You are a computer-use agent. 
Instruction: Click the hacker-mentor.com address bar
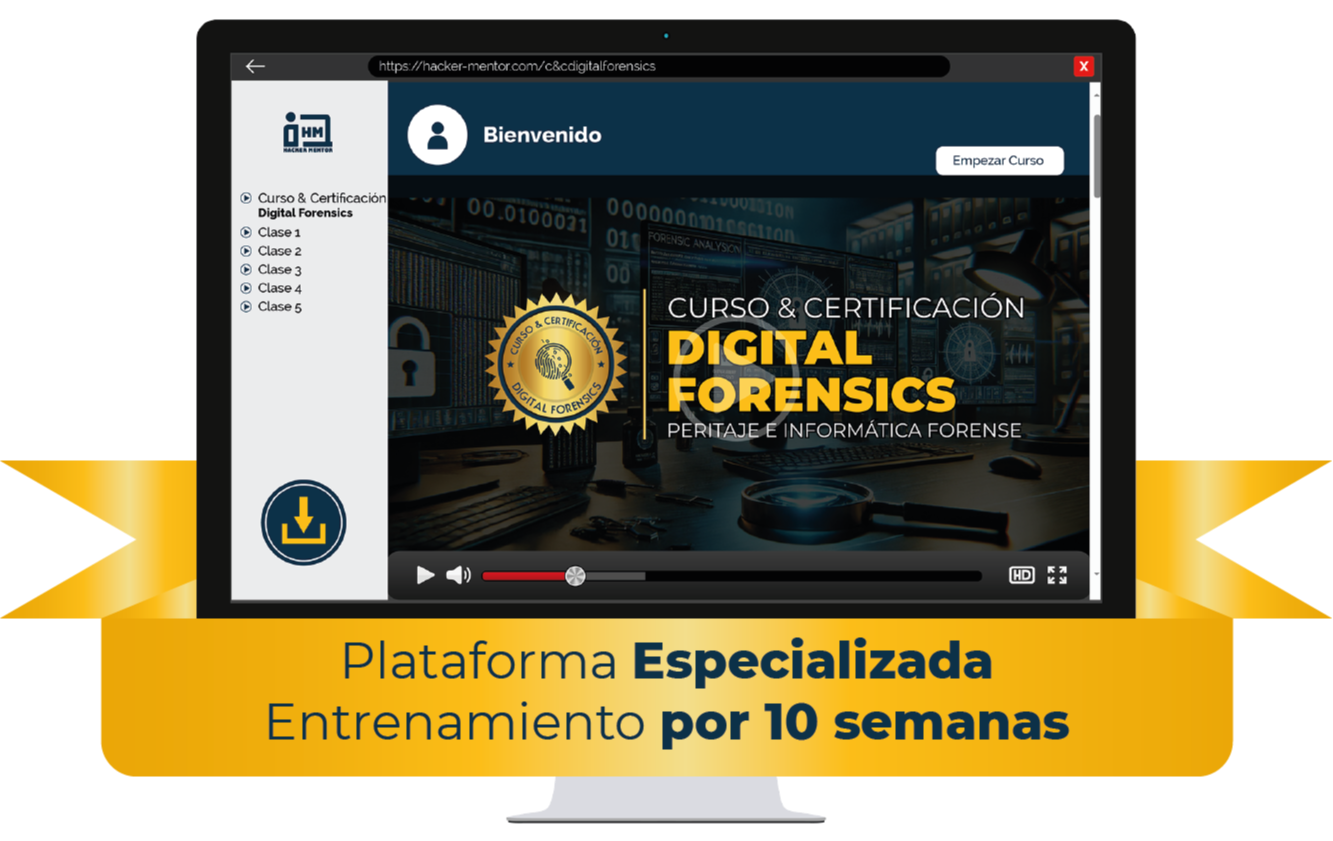tap(659, 66)
